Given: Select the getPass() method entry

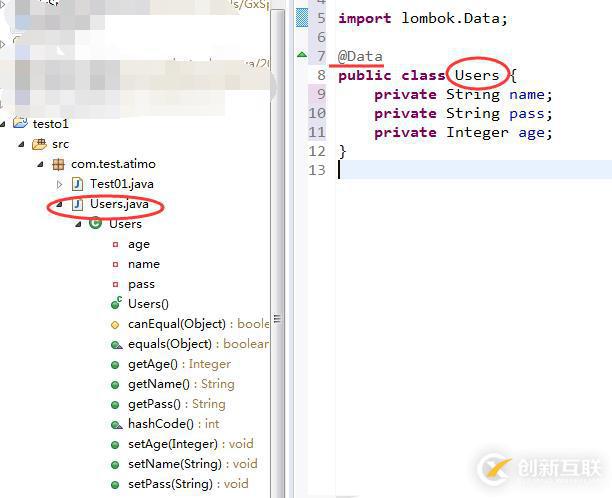Looking at the screenshot, I should click(177, 404).
